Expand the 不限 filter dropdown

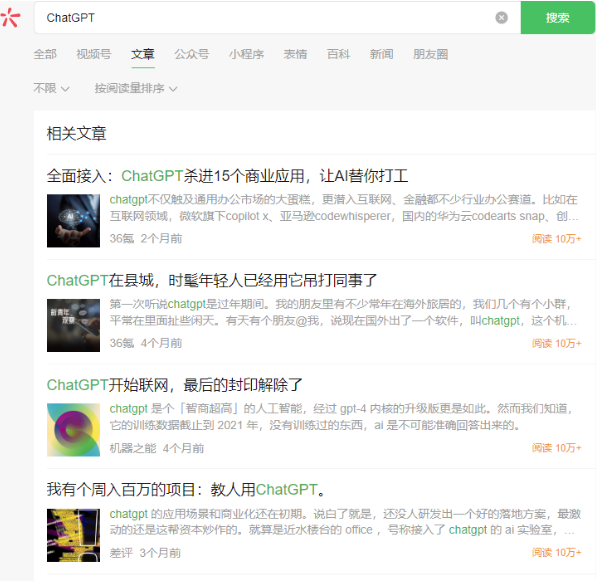click(x=51, y=88)
